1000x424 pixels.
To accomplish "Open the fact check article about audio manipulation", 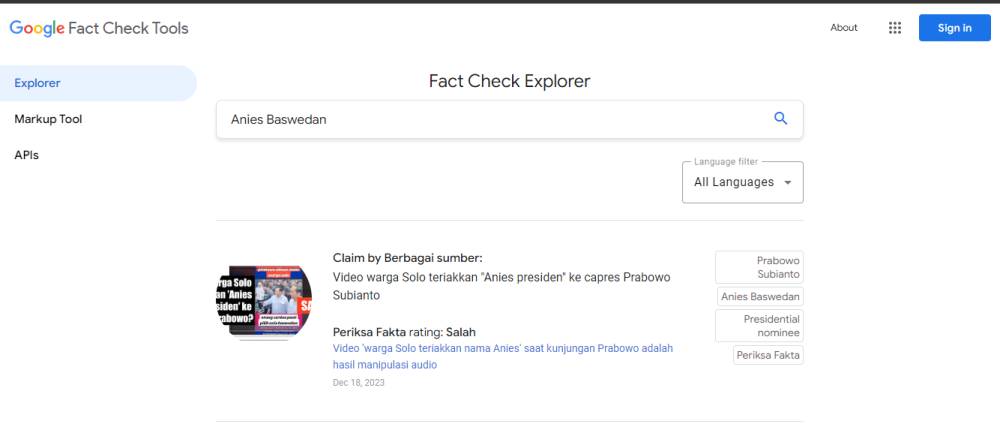I will (x=503, y=357).
